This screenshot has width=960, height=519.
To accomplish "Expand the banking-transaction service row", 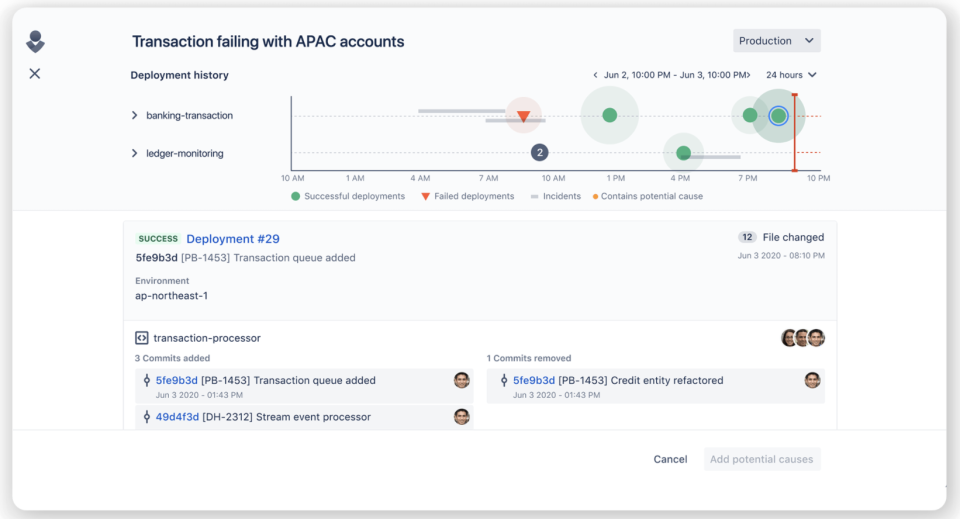I will tap(134, 116).
